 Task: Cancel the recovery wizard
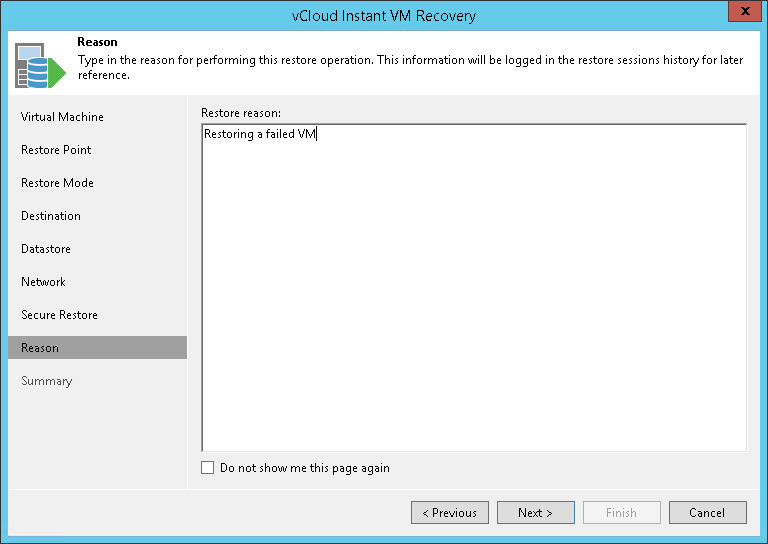[707, 513]
